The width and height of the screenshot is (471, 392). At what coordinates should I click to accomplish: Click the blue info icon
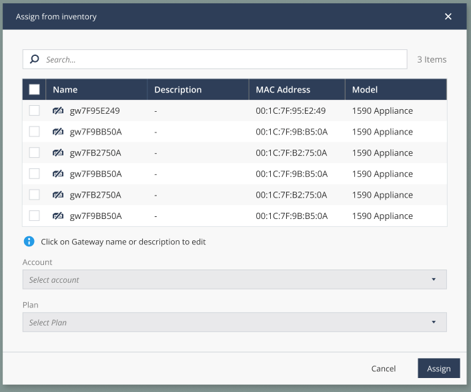[29, 241]
